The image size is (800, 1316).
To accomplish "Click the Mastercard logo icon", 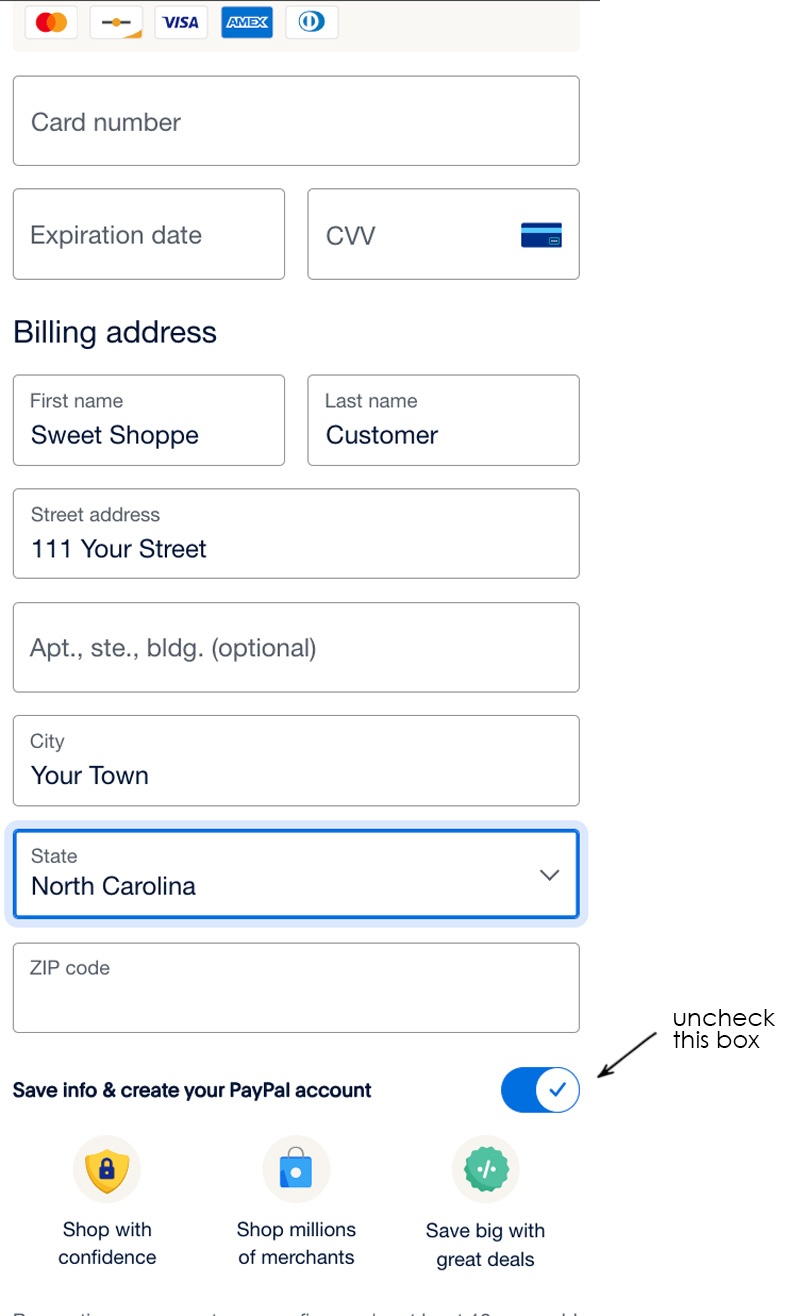I will [x=50, y=21].
